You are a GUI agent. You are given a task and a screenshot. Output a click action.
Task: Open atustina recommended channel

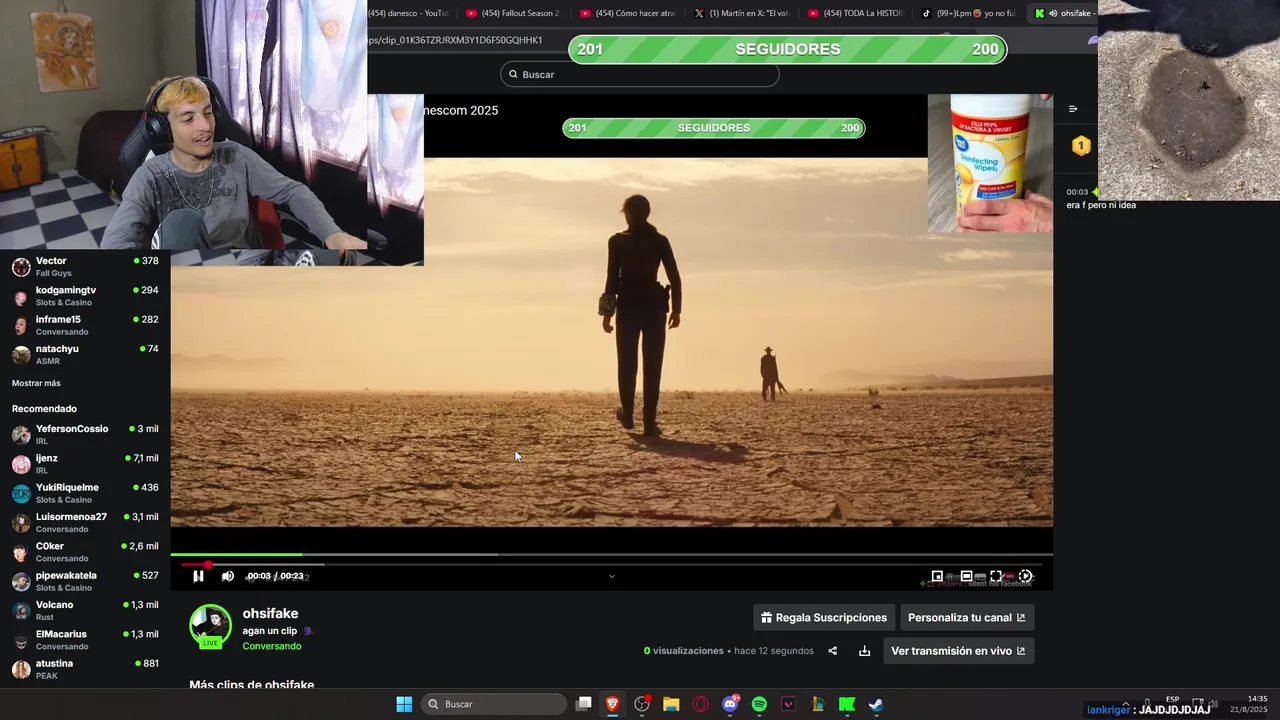point(85,669)
